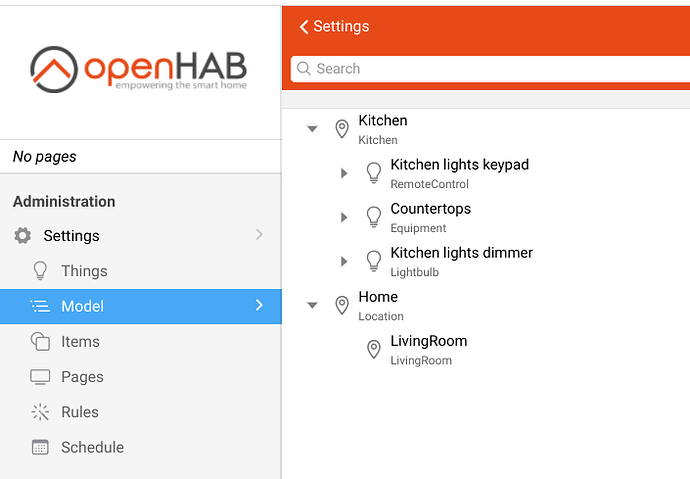The height and width of the screenshot is (479, 690).
Task: Click the Kitchen location pin icon
Action: 342,129
